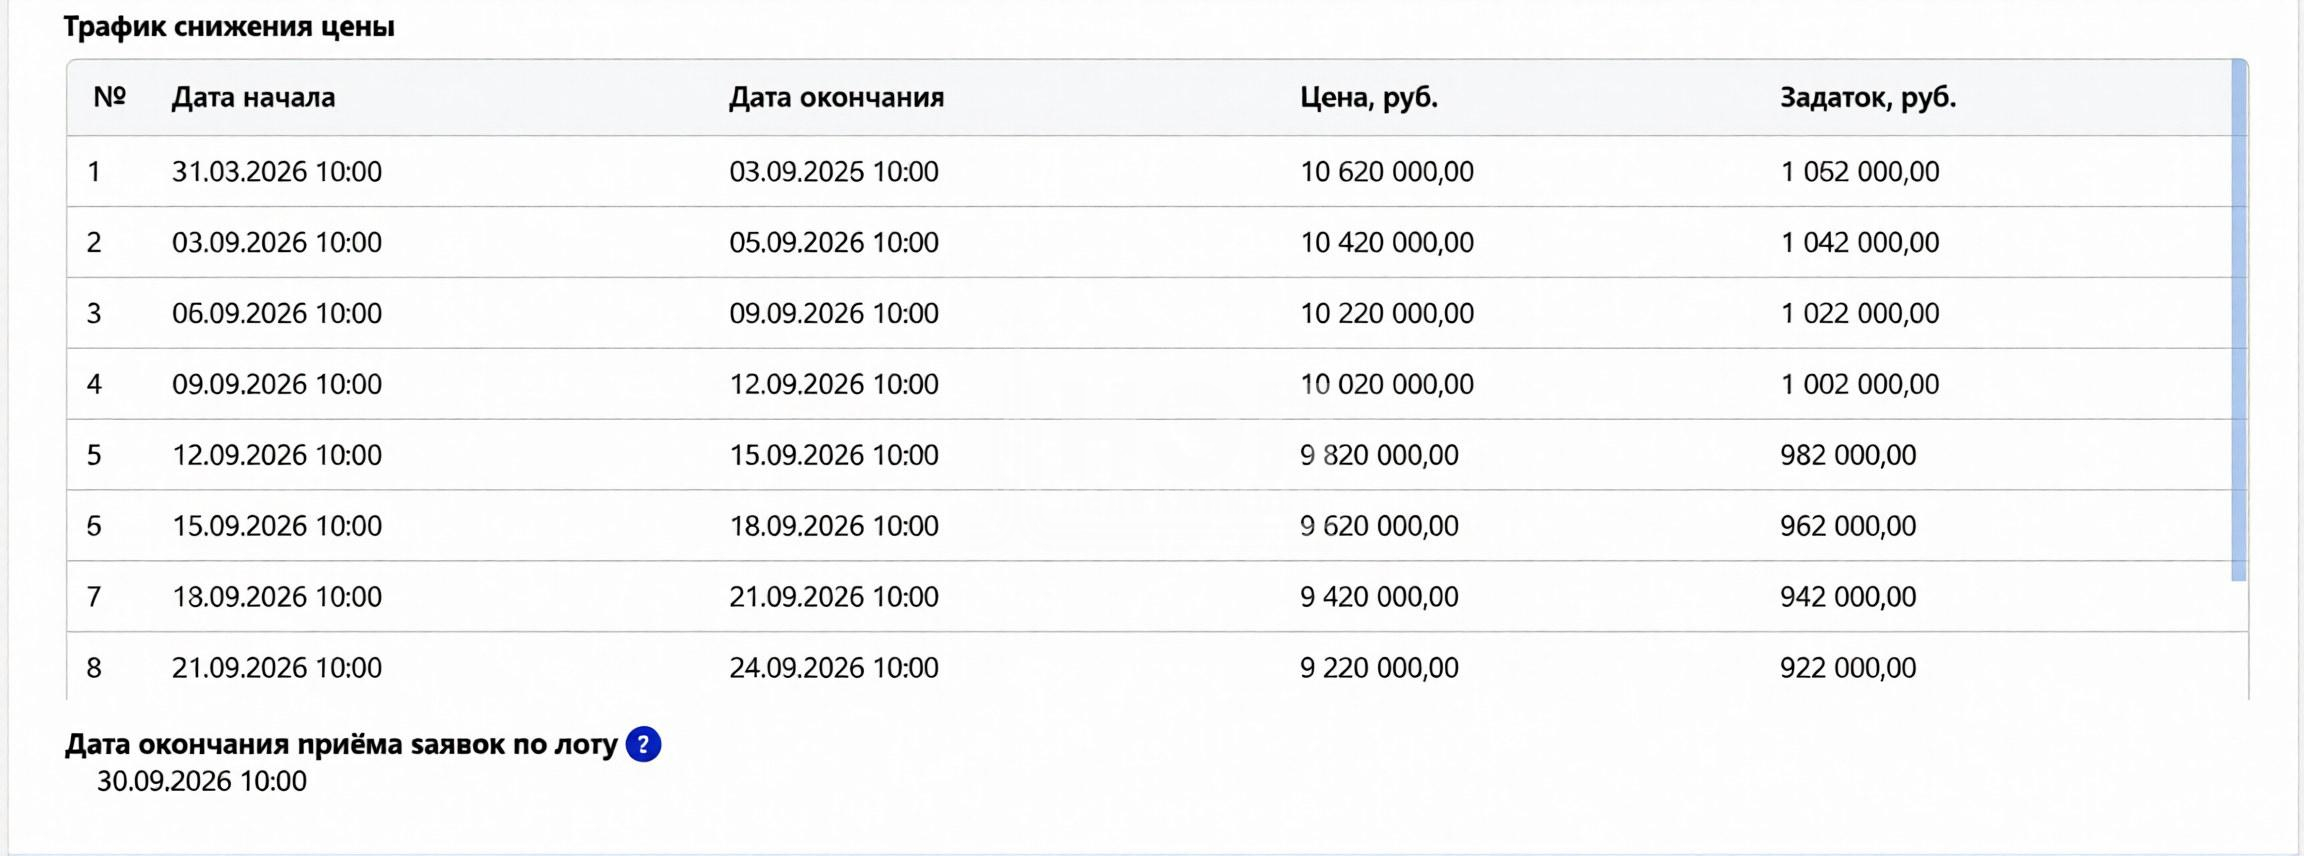Click deposit cell 1 052 000,00

click(x=1860, y=172)
